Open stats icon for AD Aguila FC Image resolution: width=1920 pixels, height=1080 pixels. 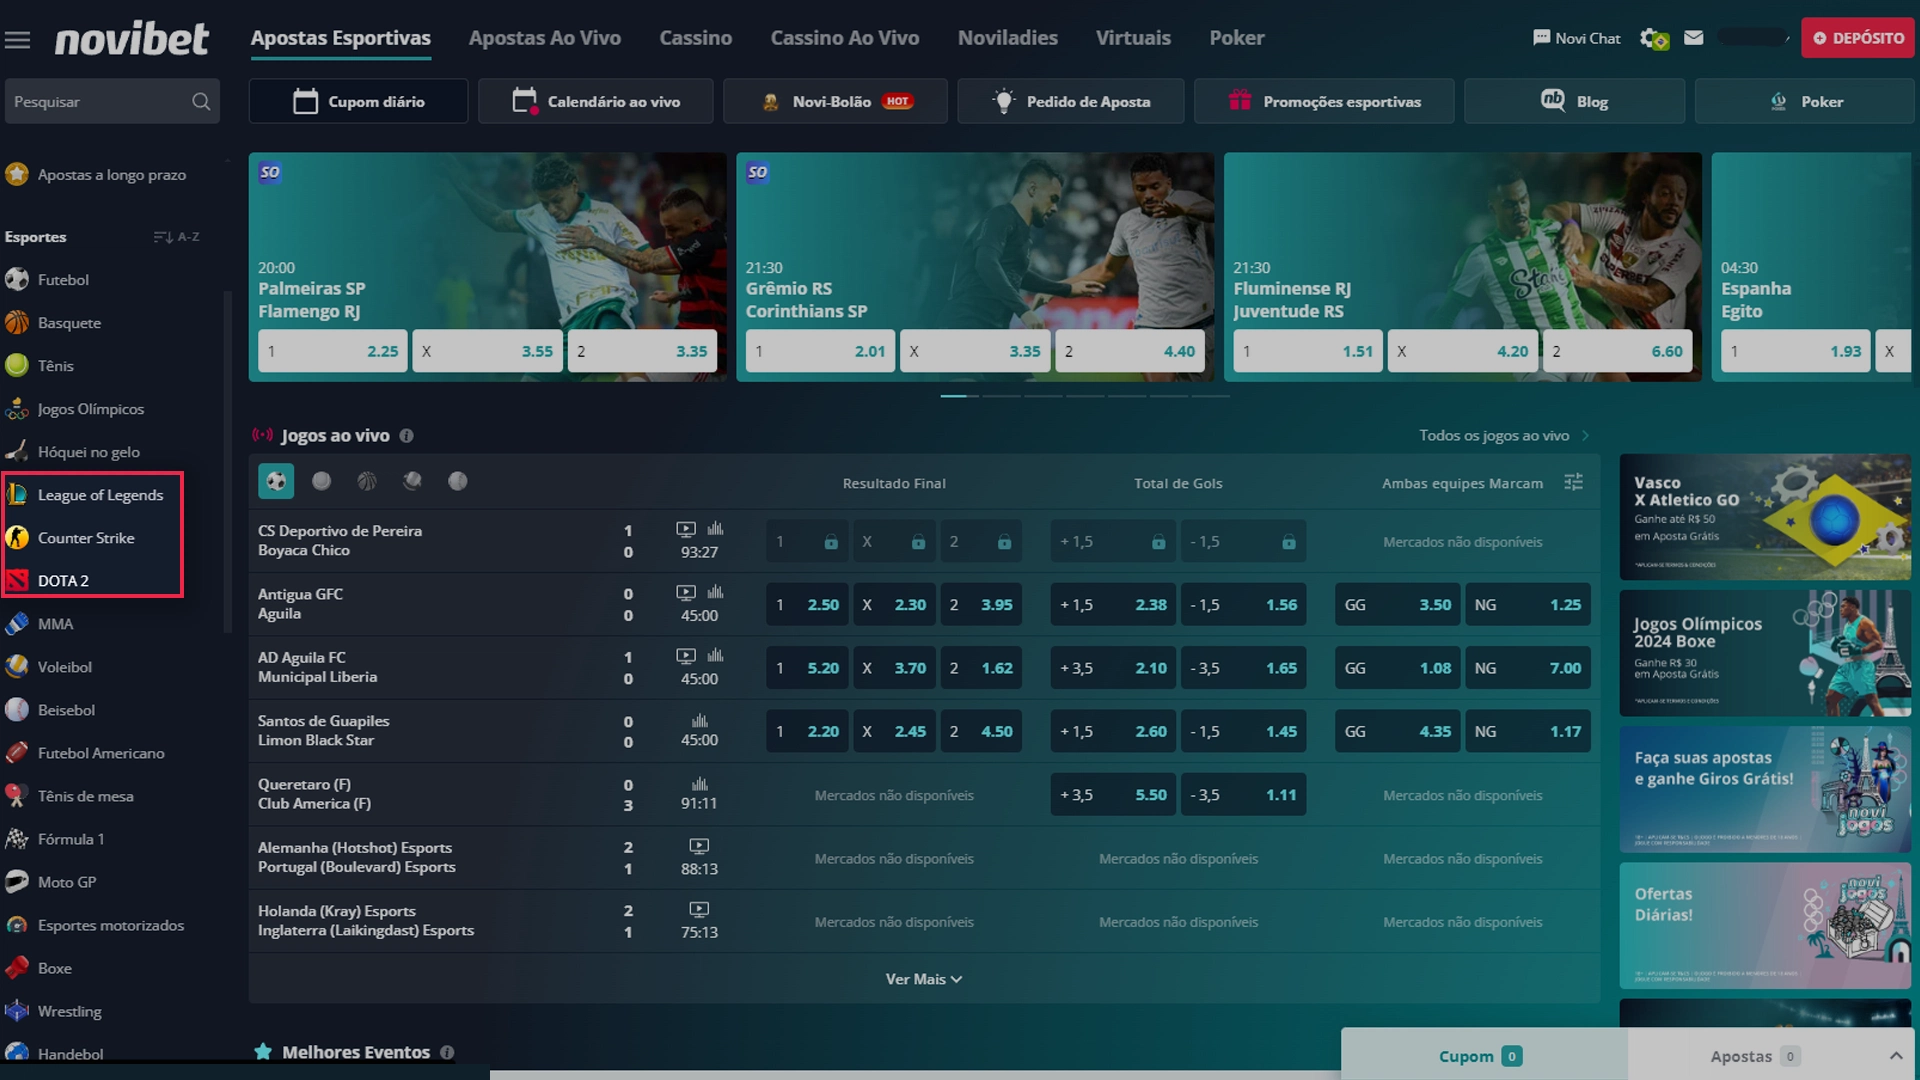(x=715, y=655)
